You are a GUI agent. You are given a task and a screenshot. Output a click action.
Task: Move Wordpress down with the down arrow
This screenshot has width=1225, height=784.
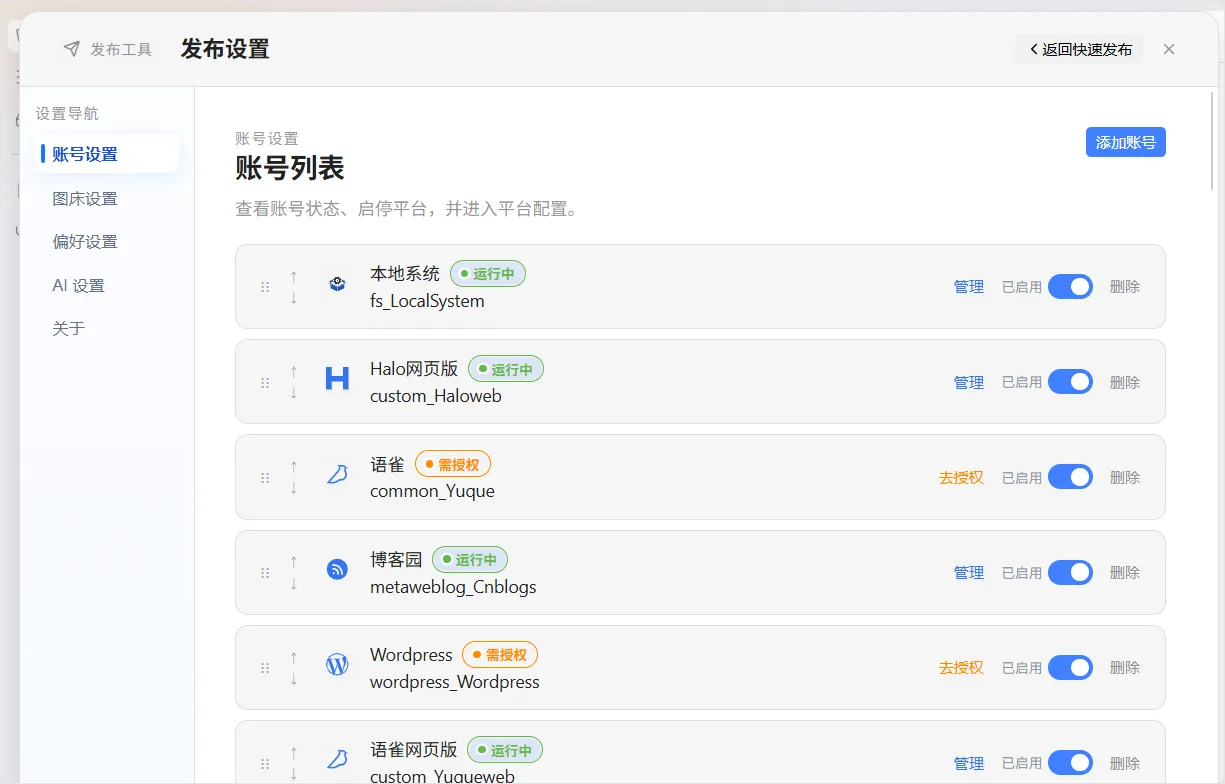pos(293,679)
